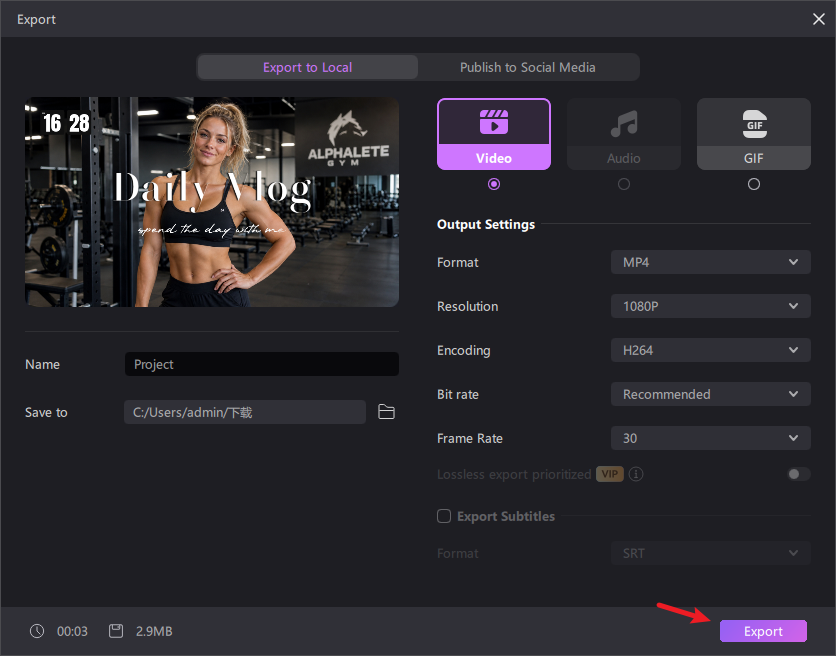
Task: Click the Output Settings heading
Action: 486,225
